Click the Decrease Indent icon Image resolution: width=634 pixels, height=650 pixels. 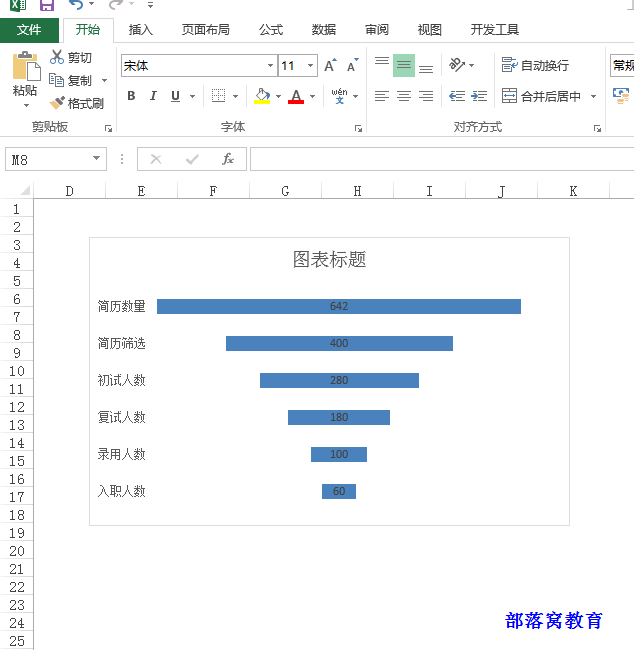pos(457,96)
